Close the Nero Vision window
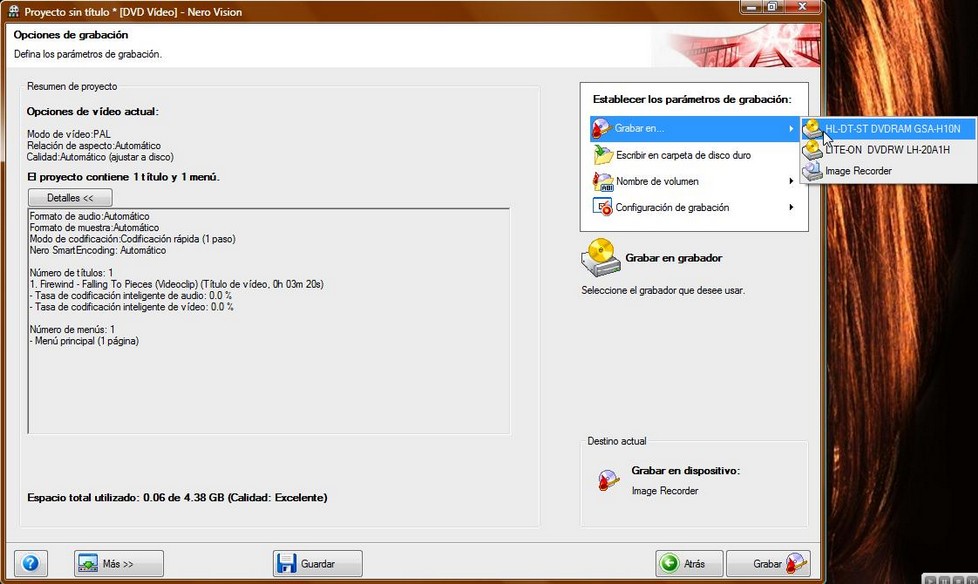Viewport: 978px width, 584px height. click(x=802, y=6)
